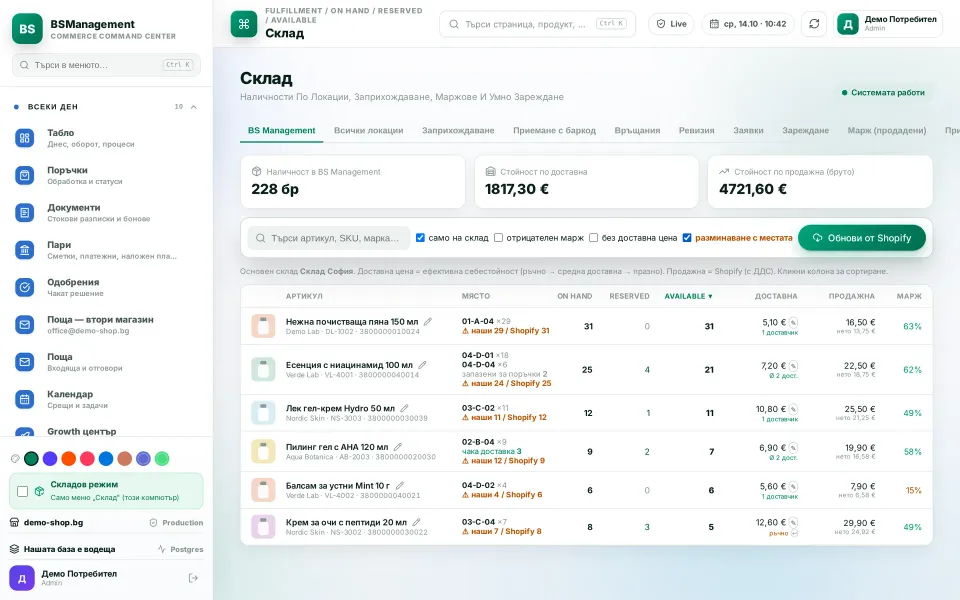Edit name of Нежна почистваща пяна 150 мл
Image resolution: width=960 pixels, height=600 pixels.
coord(428,321)
